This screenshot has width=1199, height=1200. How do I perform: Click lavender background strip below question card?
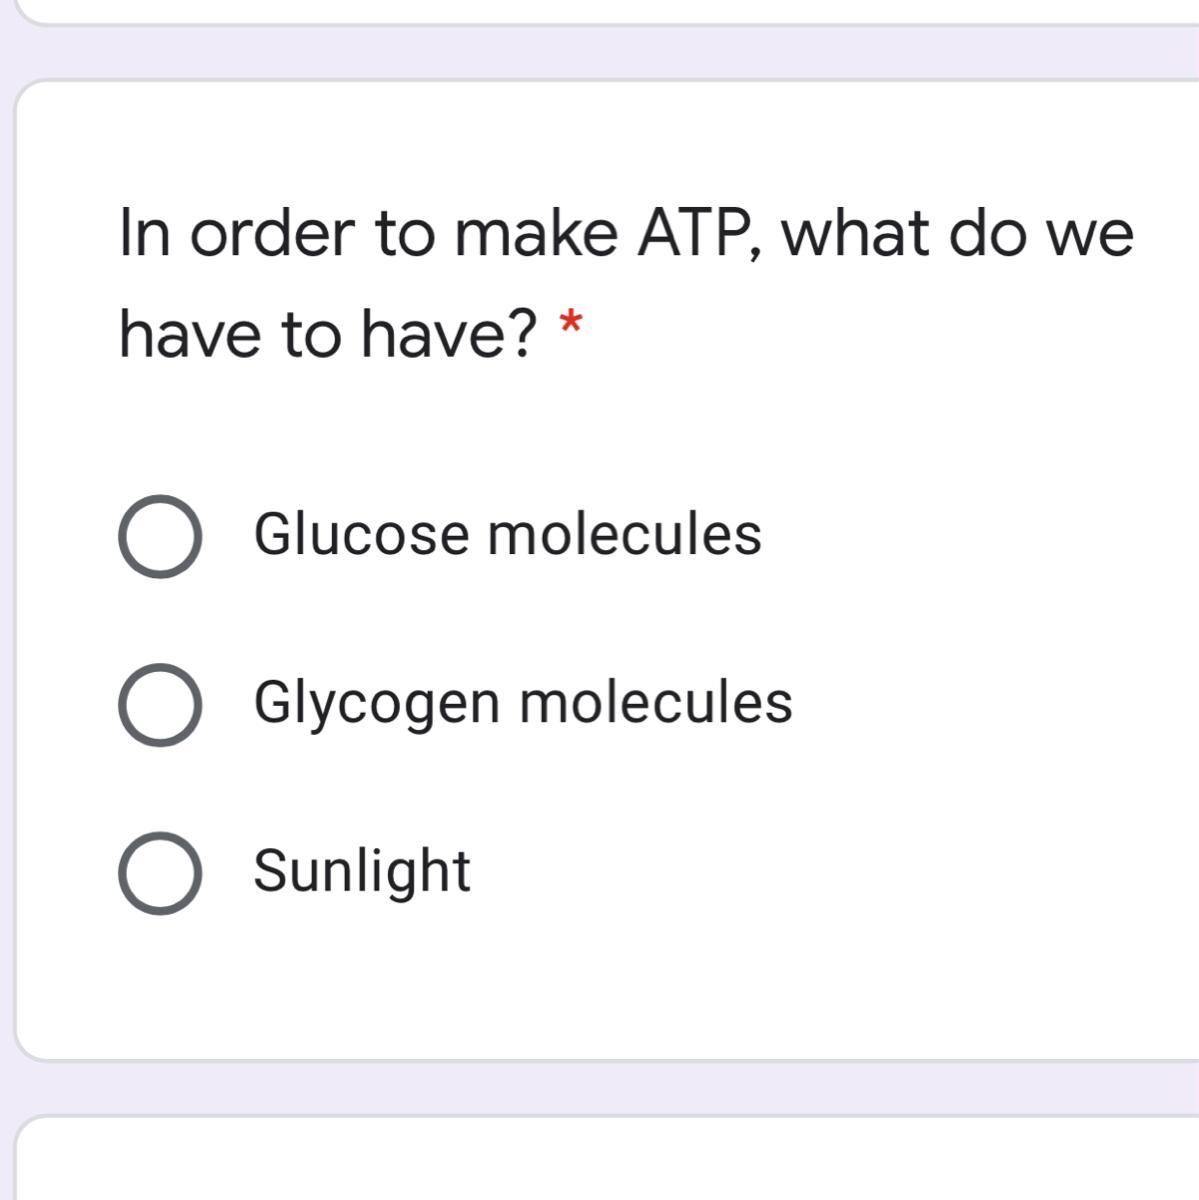point(600,1088)
